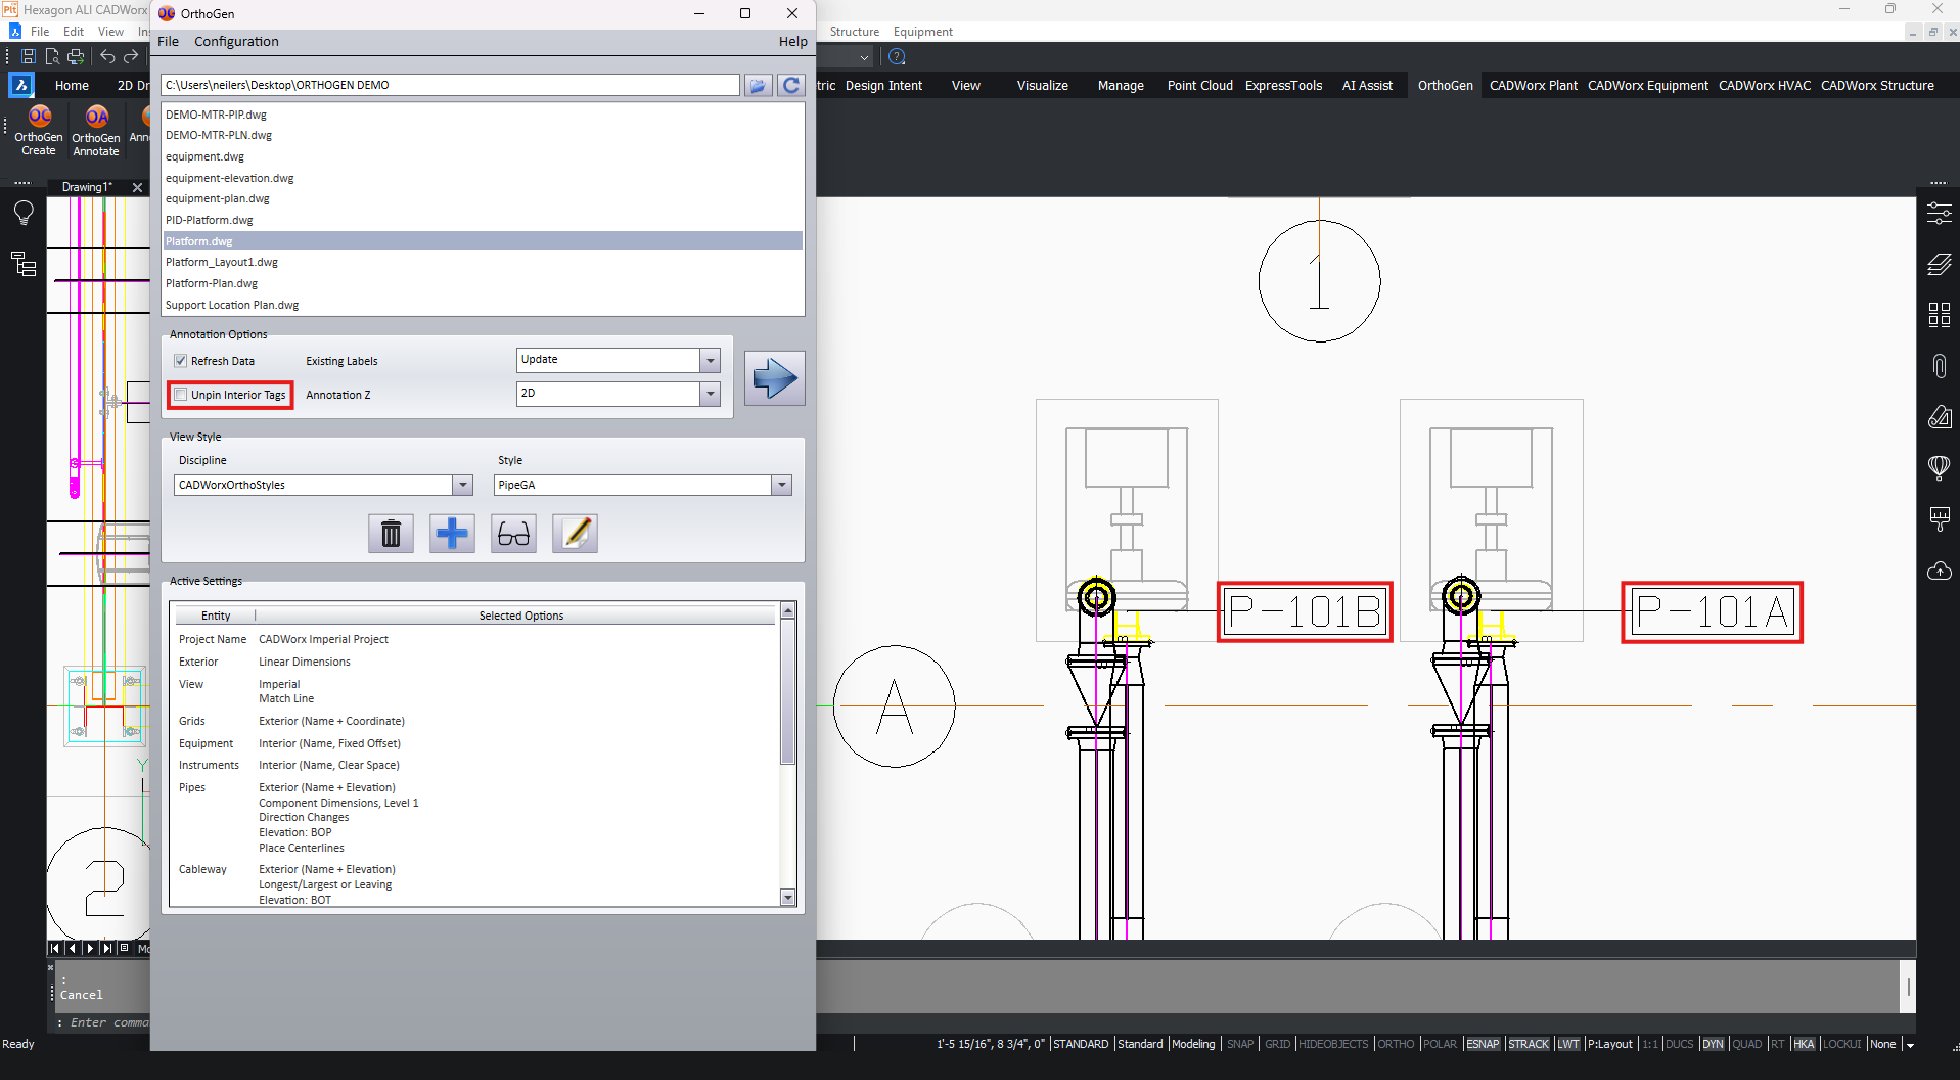Uncheck the Refresh Data checkbox
Screen dimensions: 1960x1080
[181, 361]
